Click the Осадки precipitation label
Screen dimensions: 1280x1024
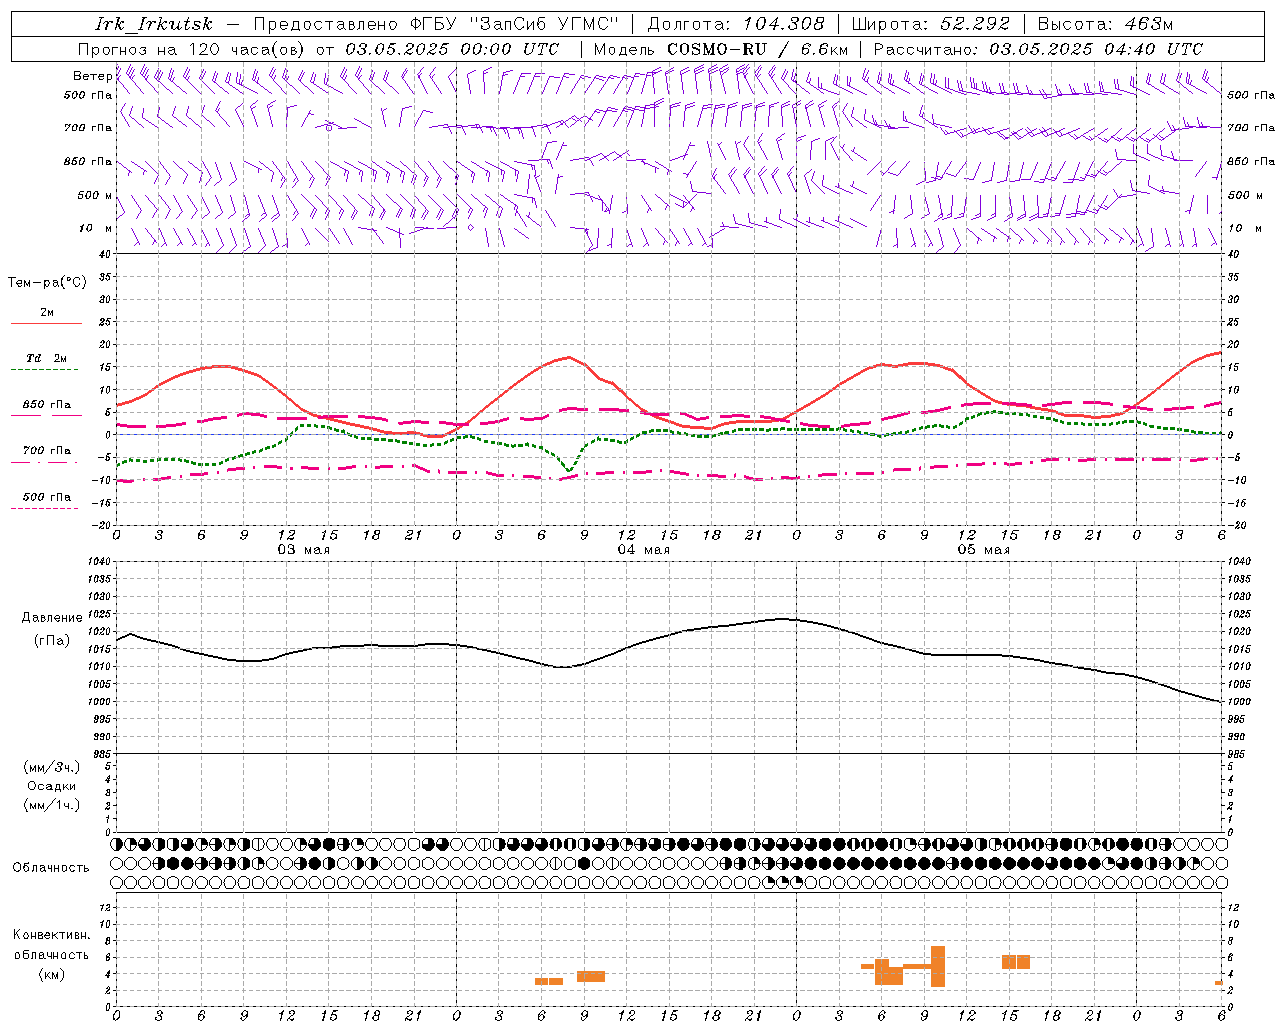(x=52, y=786)
